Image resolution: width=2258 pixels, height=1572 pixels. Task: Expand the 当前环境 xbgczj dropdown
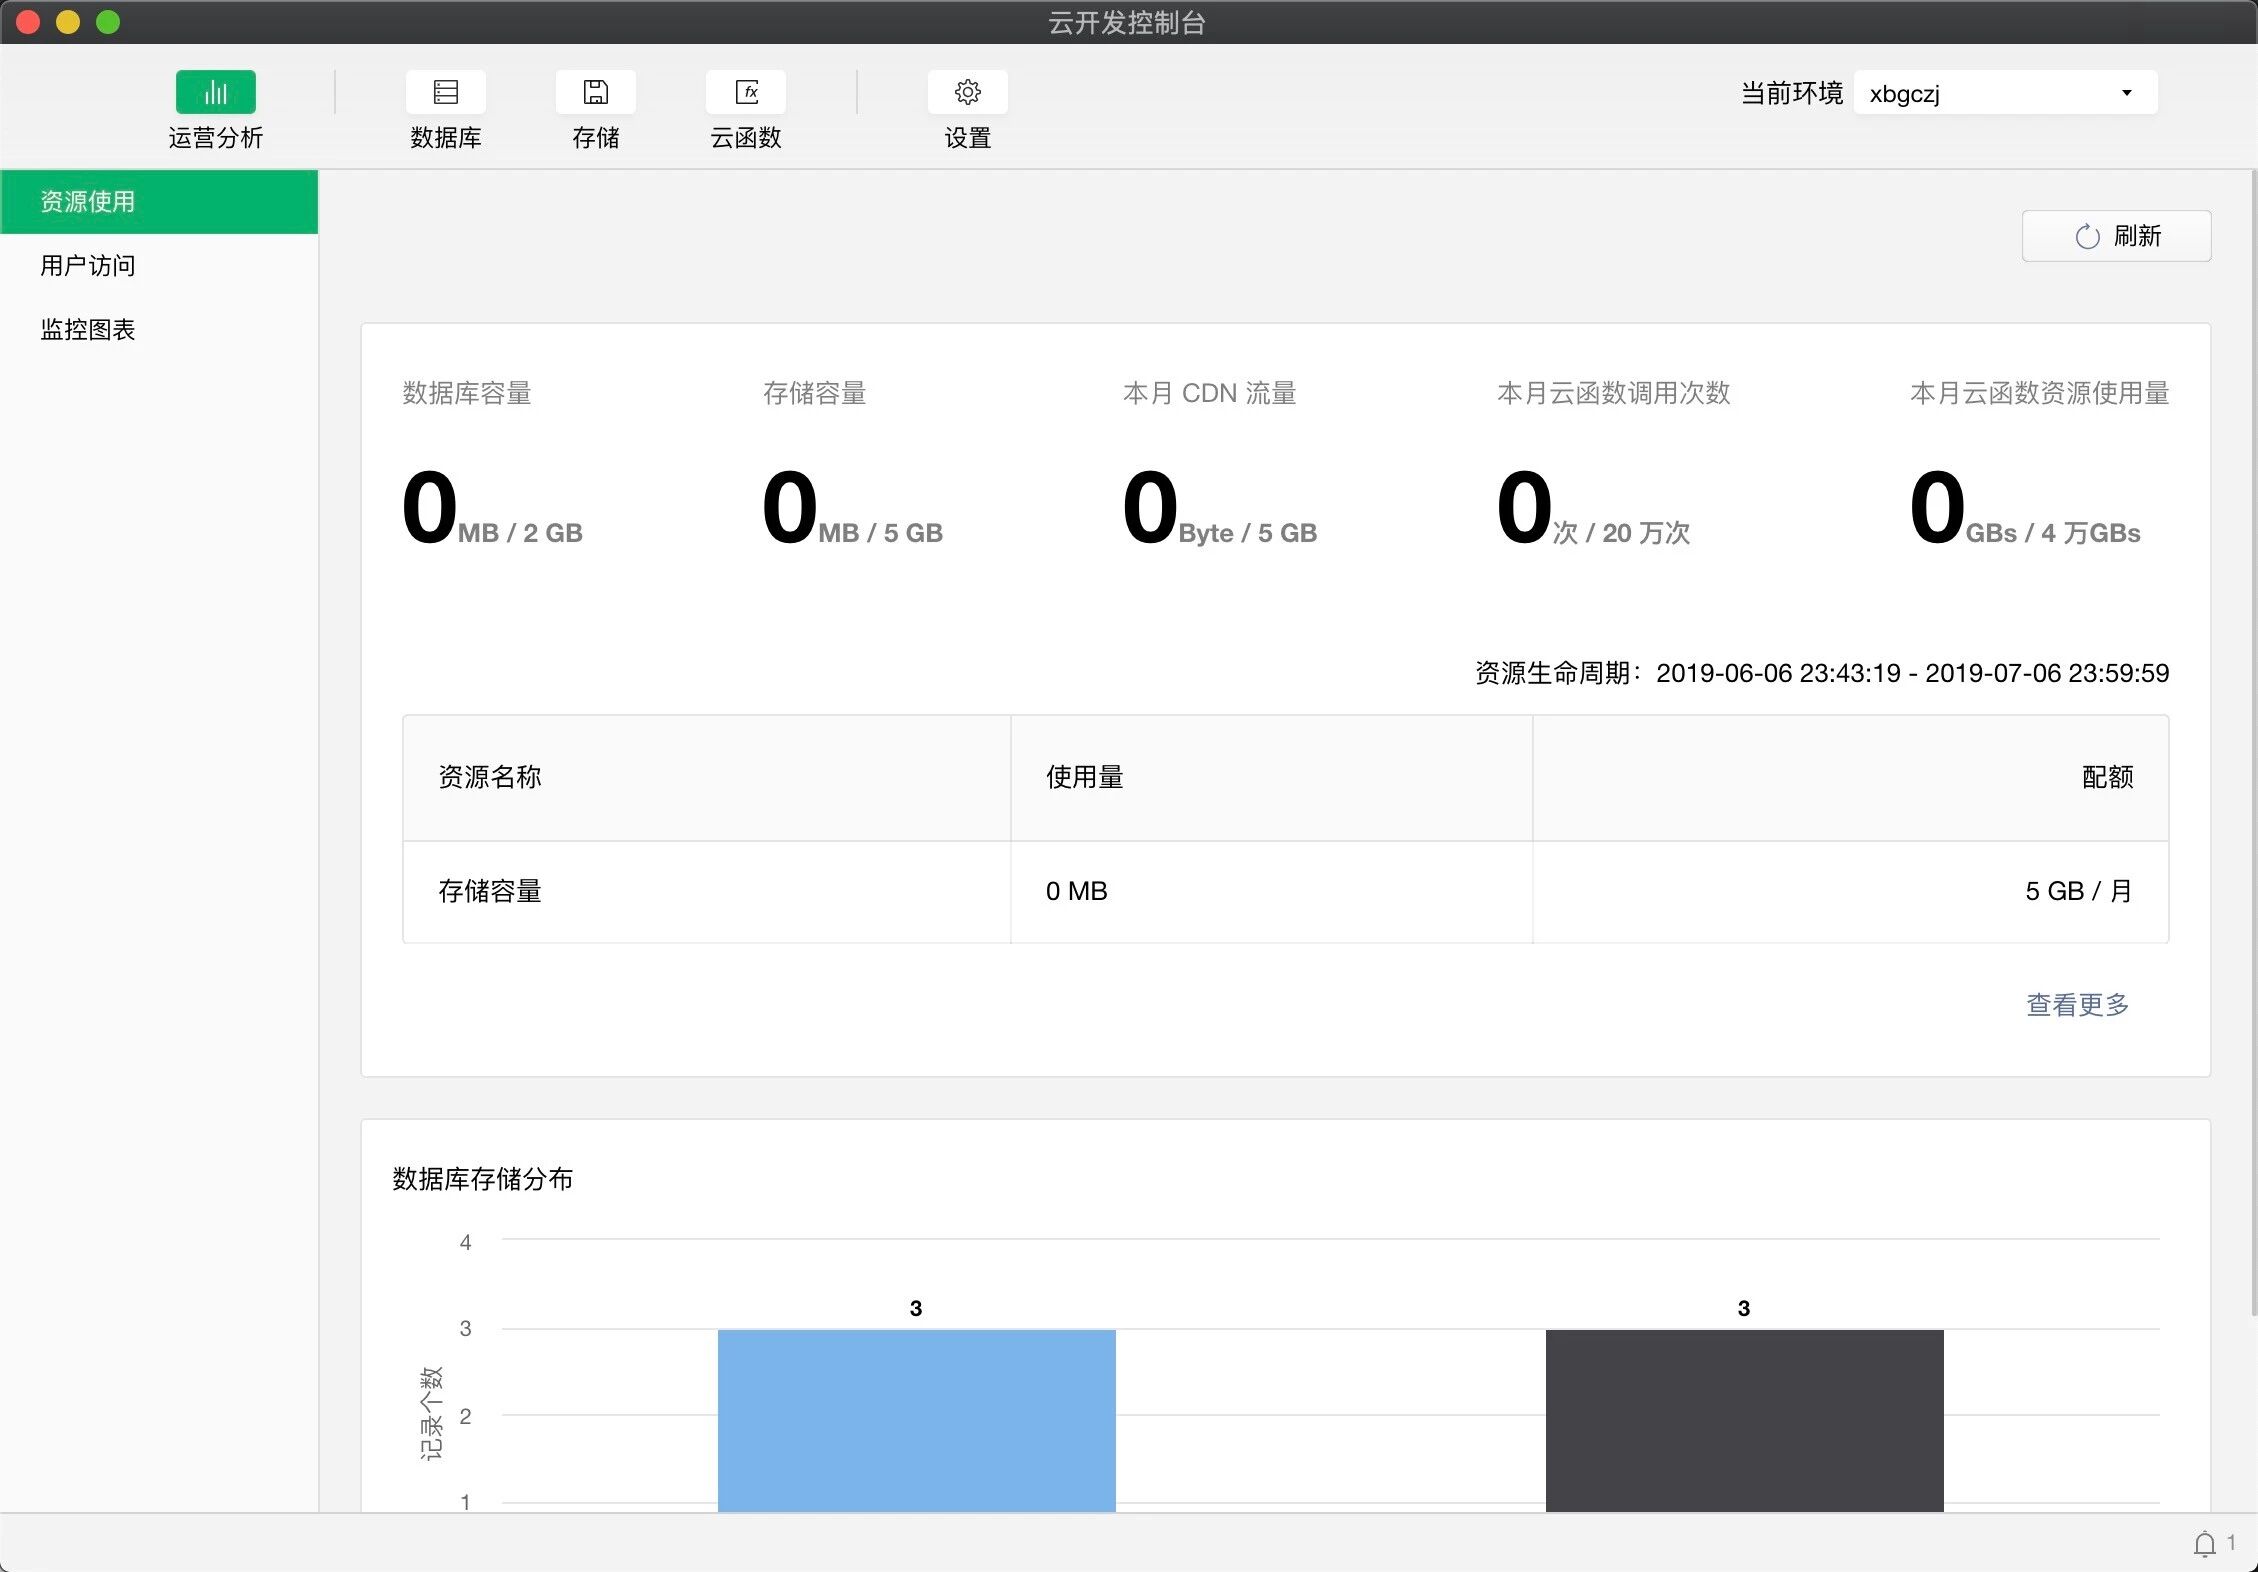pos(2004,93)
